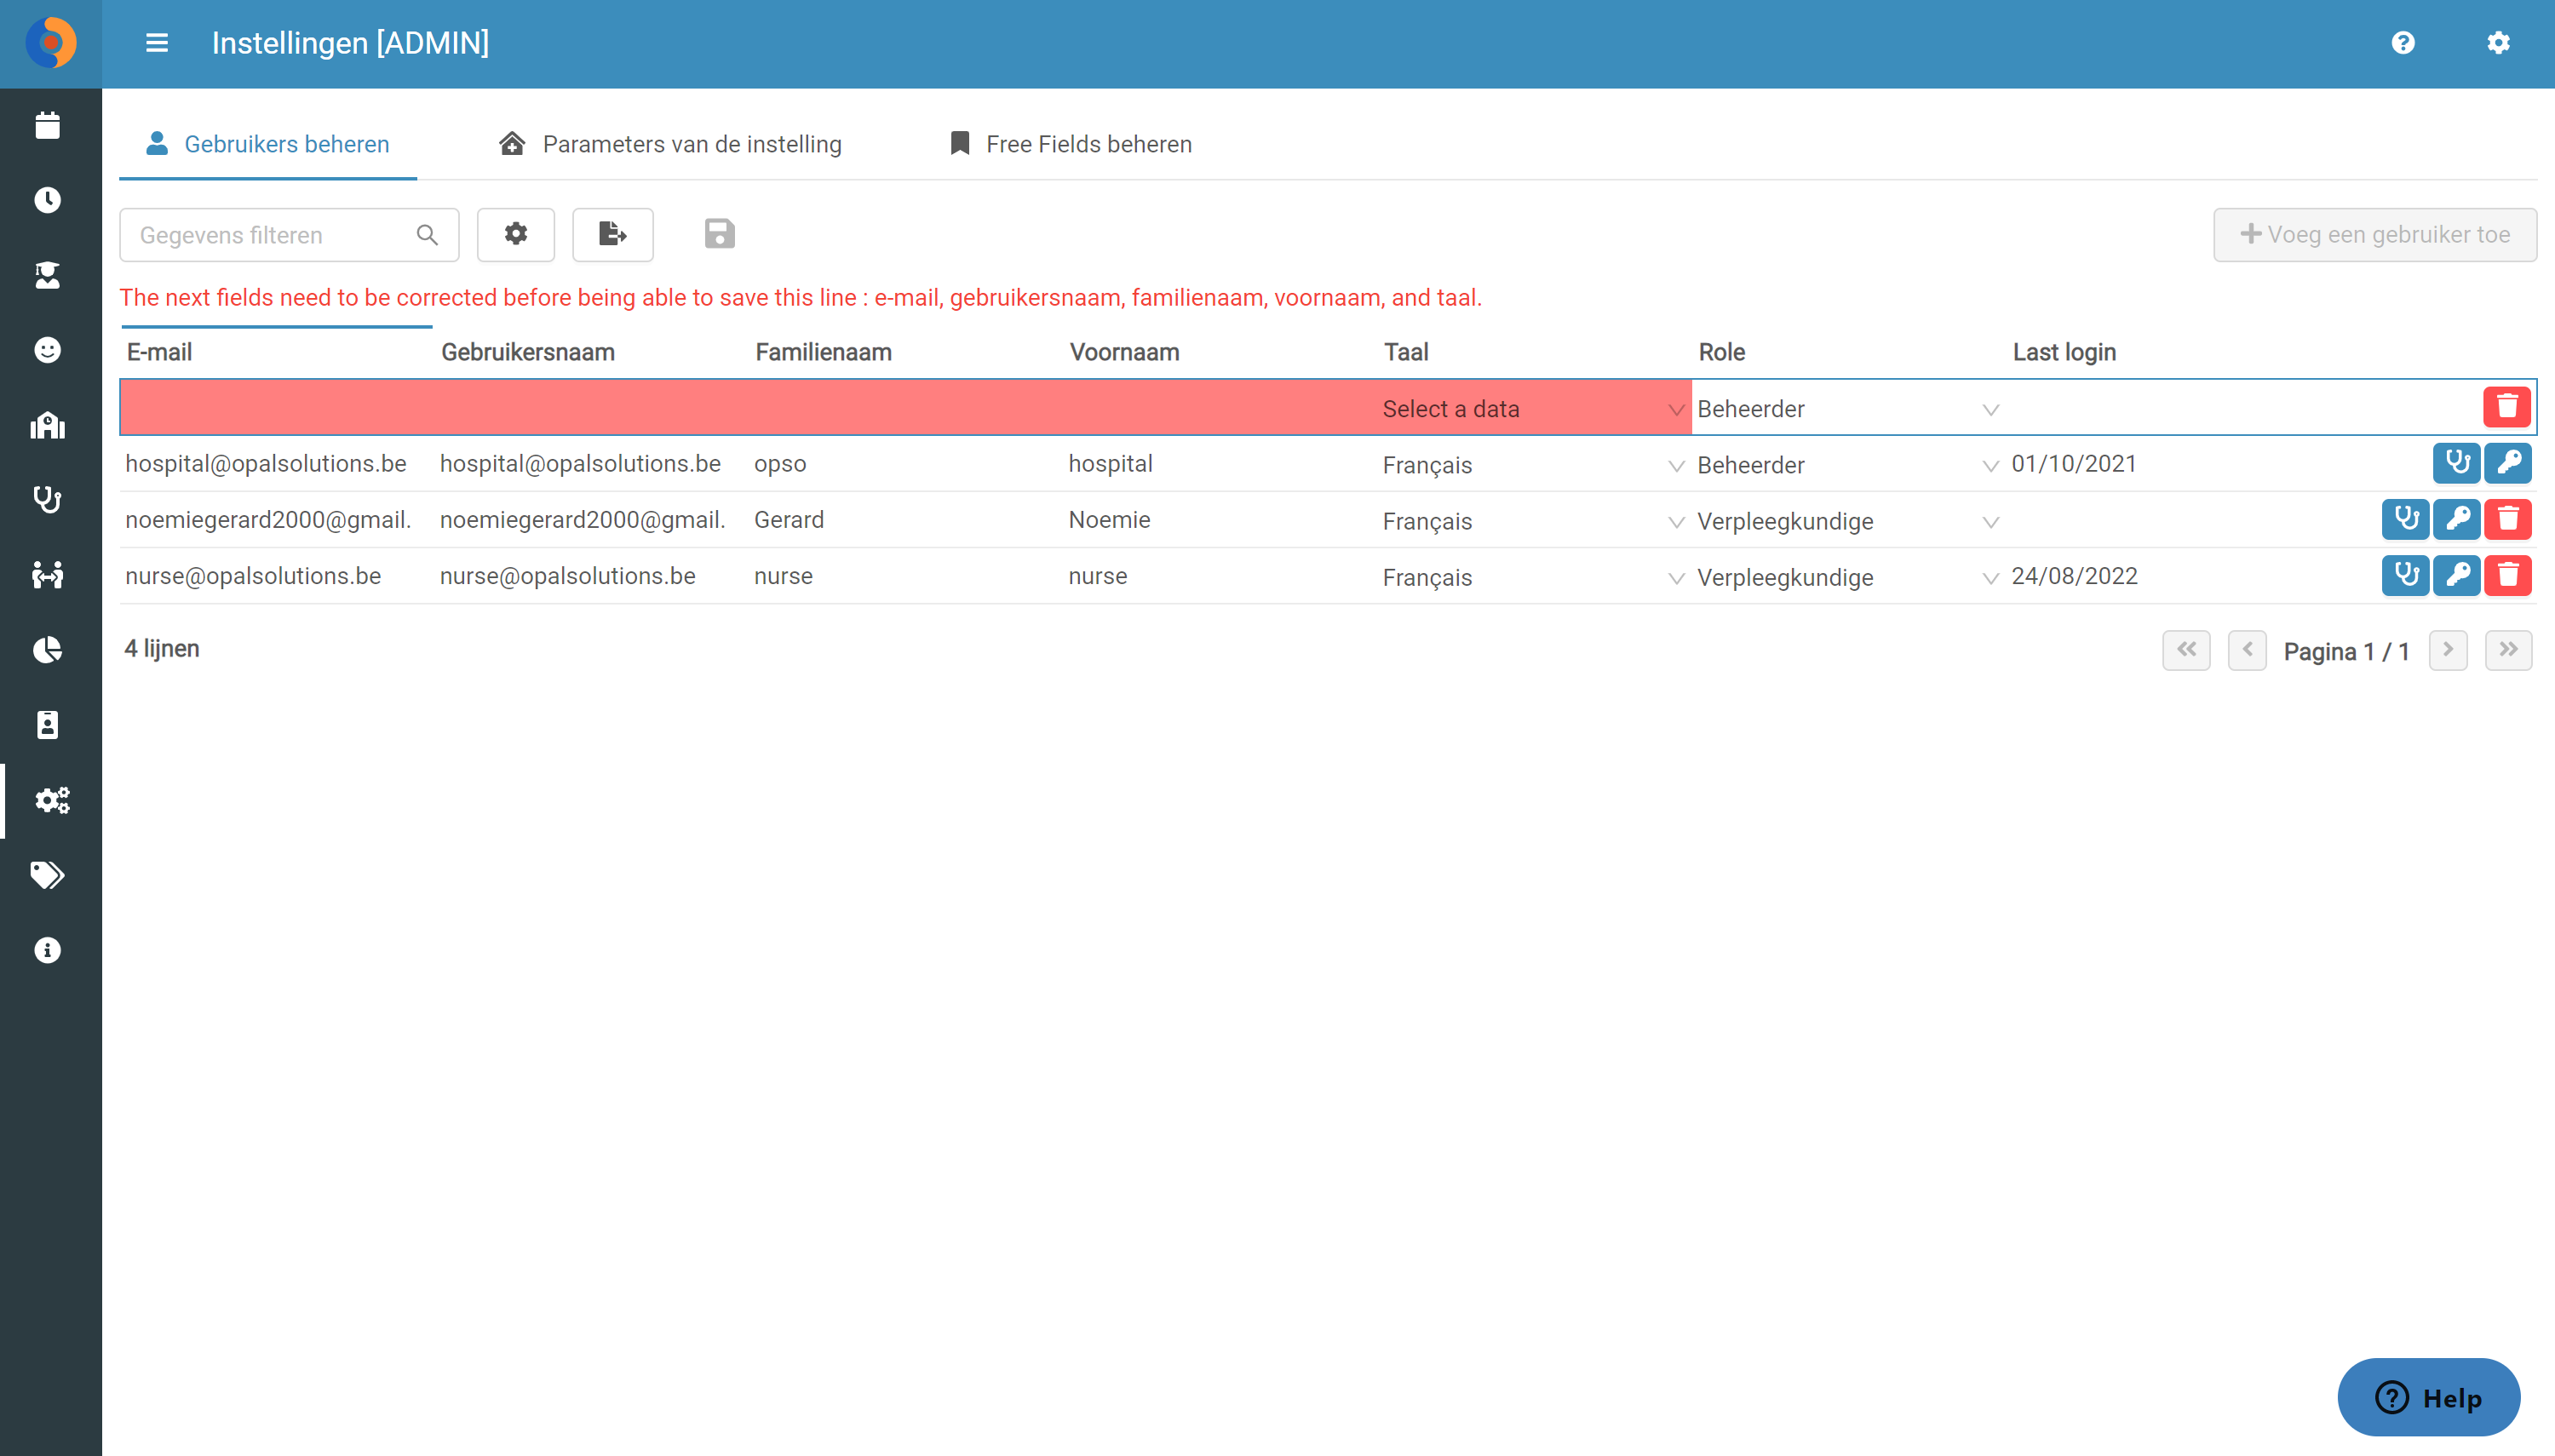Click key button for hospital@opalsolutions.be
This screenshot has width=2555, height=1456.
pos(2507,463)
